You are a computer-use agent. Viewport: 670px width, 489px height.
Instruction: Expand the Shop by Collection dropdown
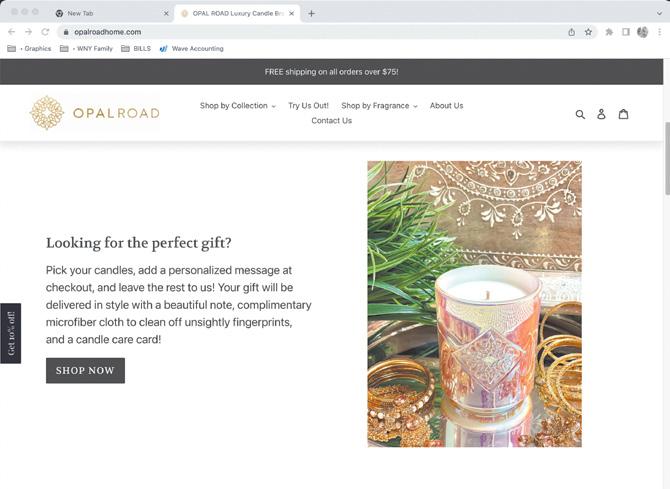tap(238, 106)
